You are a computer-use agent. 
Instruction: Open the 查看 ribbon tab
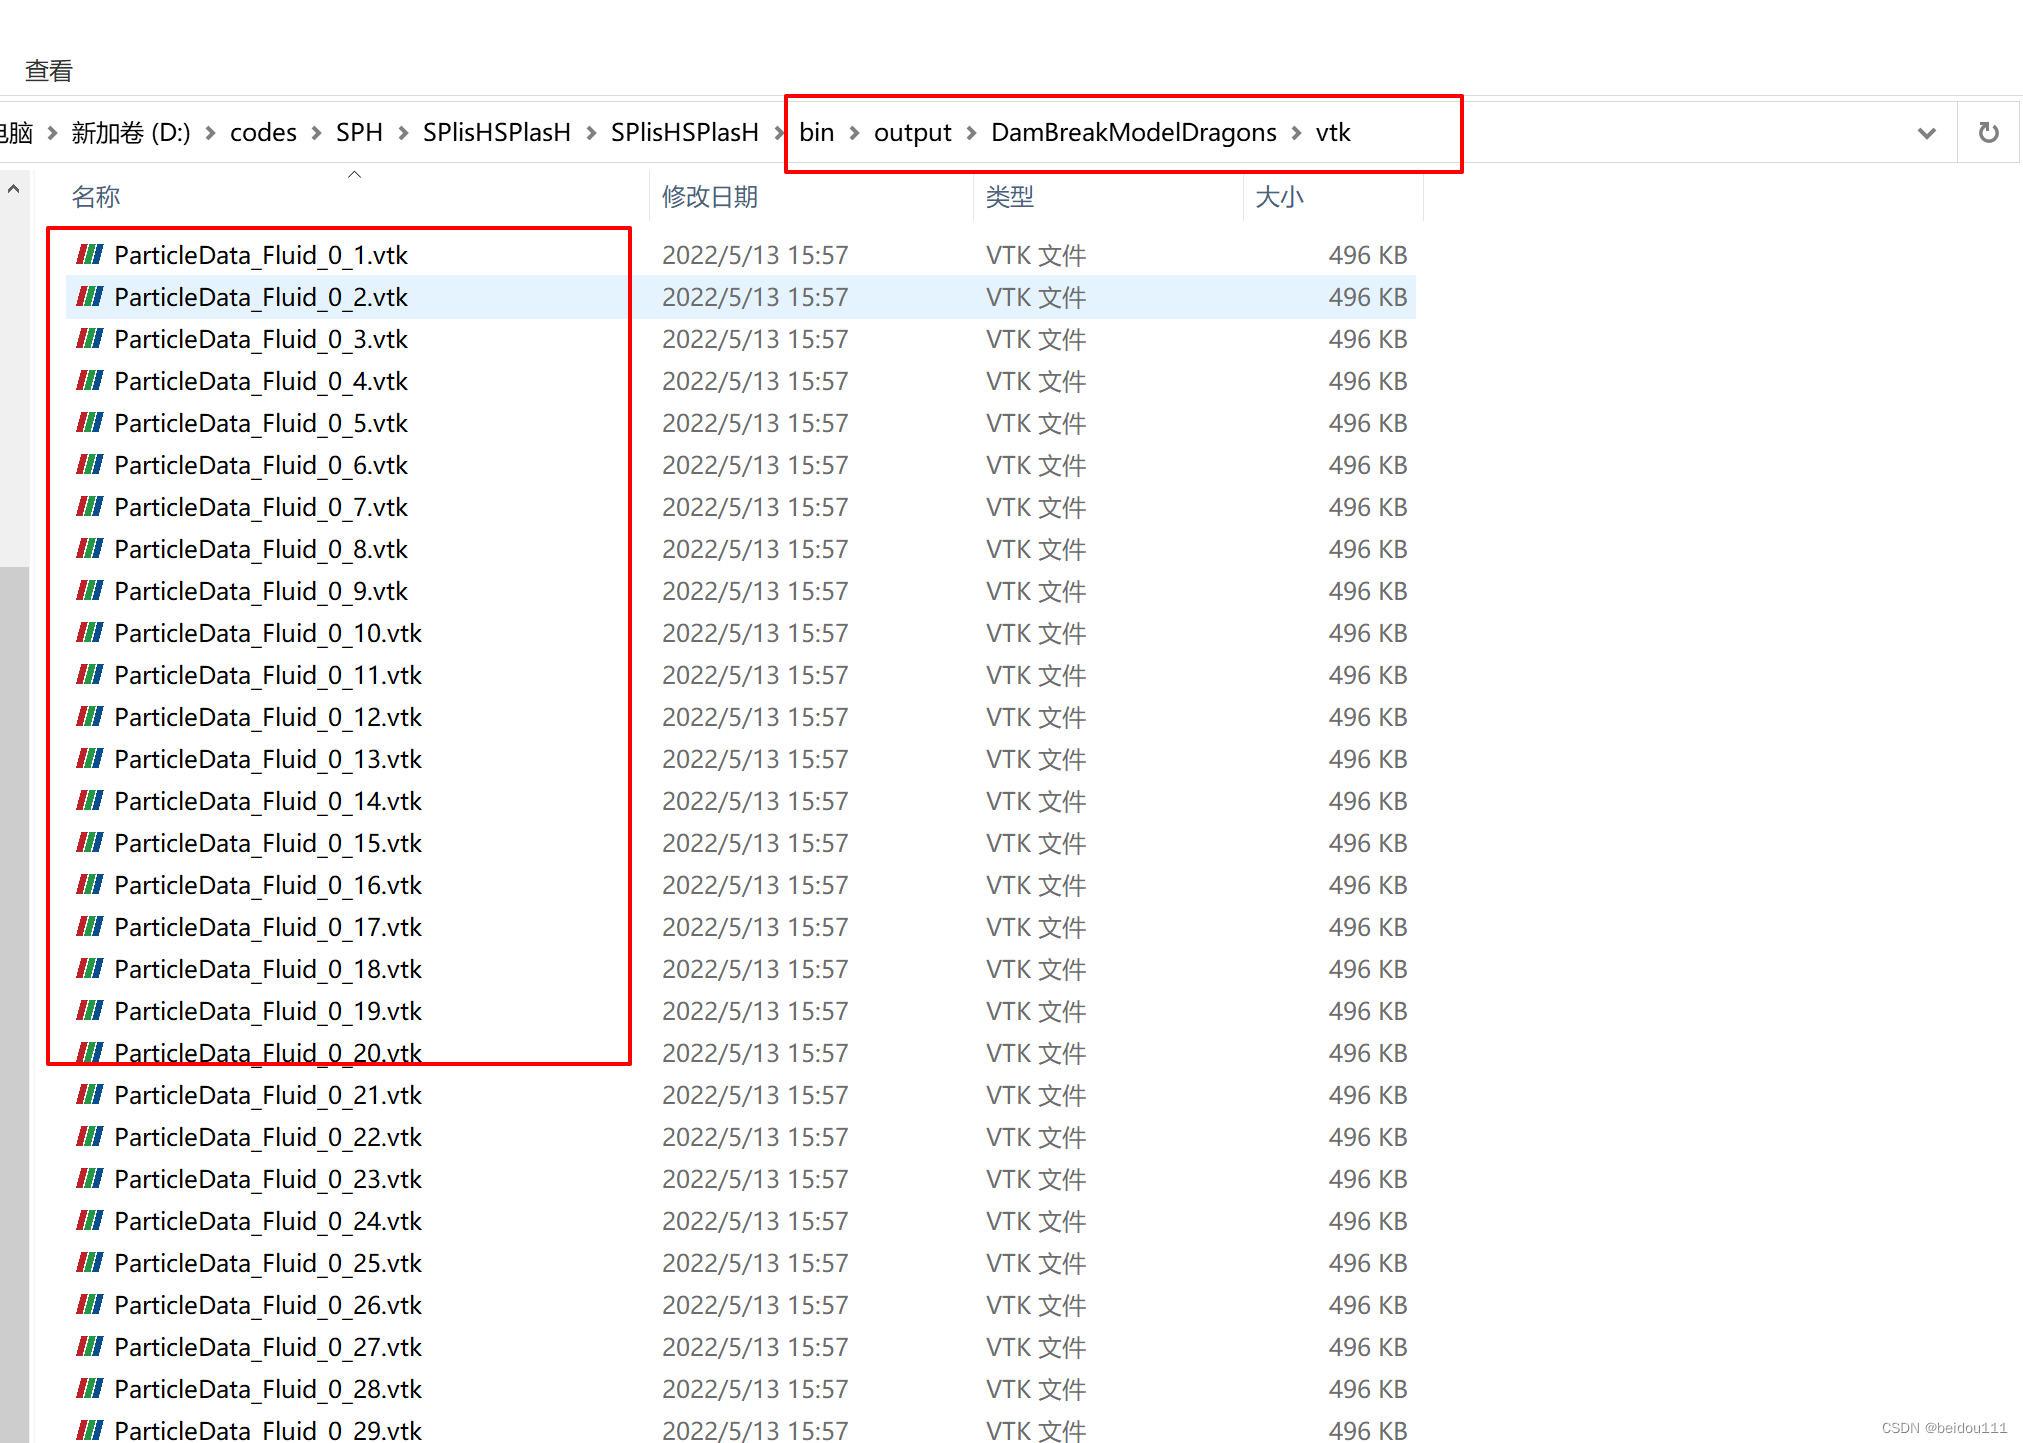(x=49, y=71)
